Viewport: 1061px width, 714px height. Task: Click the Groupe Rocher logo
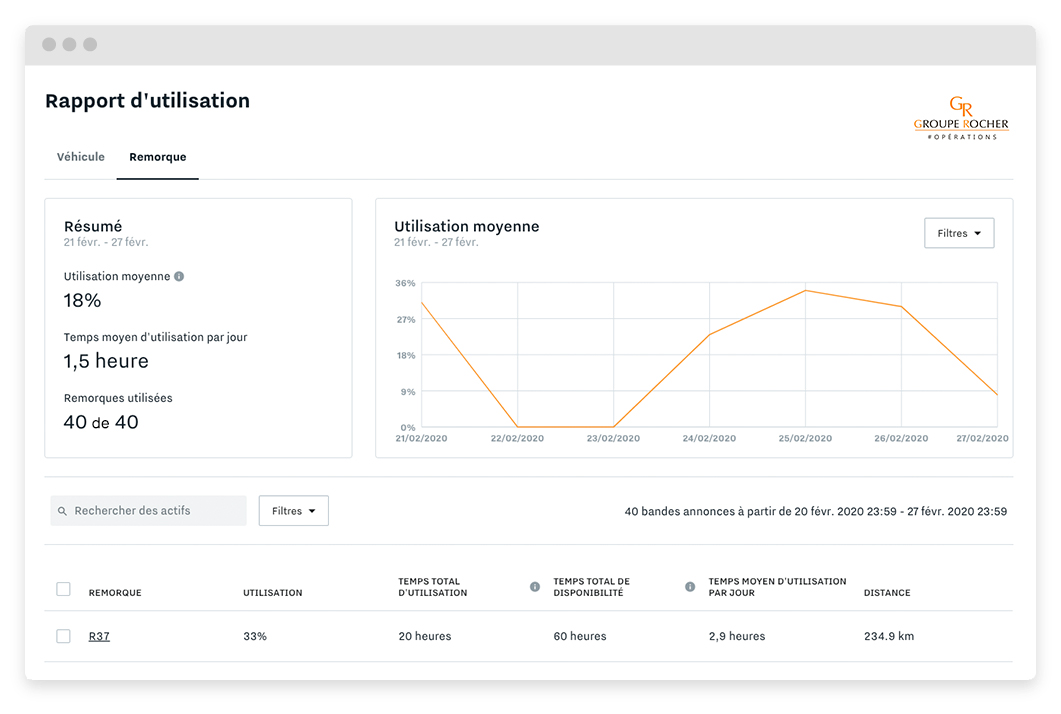pos(961,118)
